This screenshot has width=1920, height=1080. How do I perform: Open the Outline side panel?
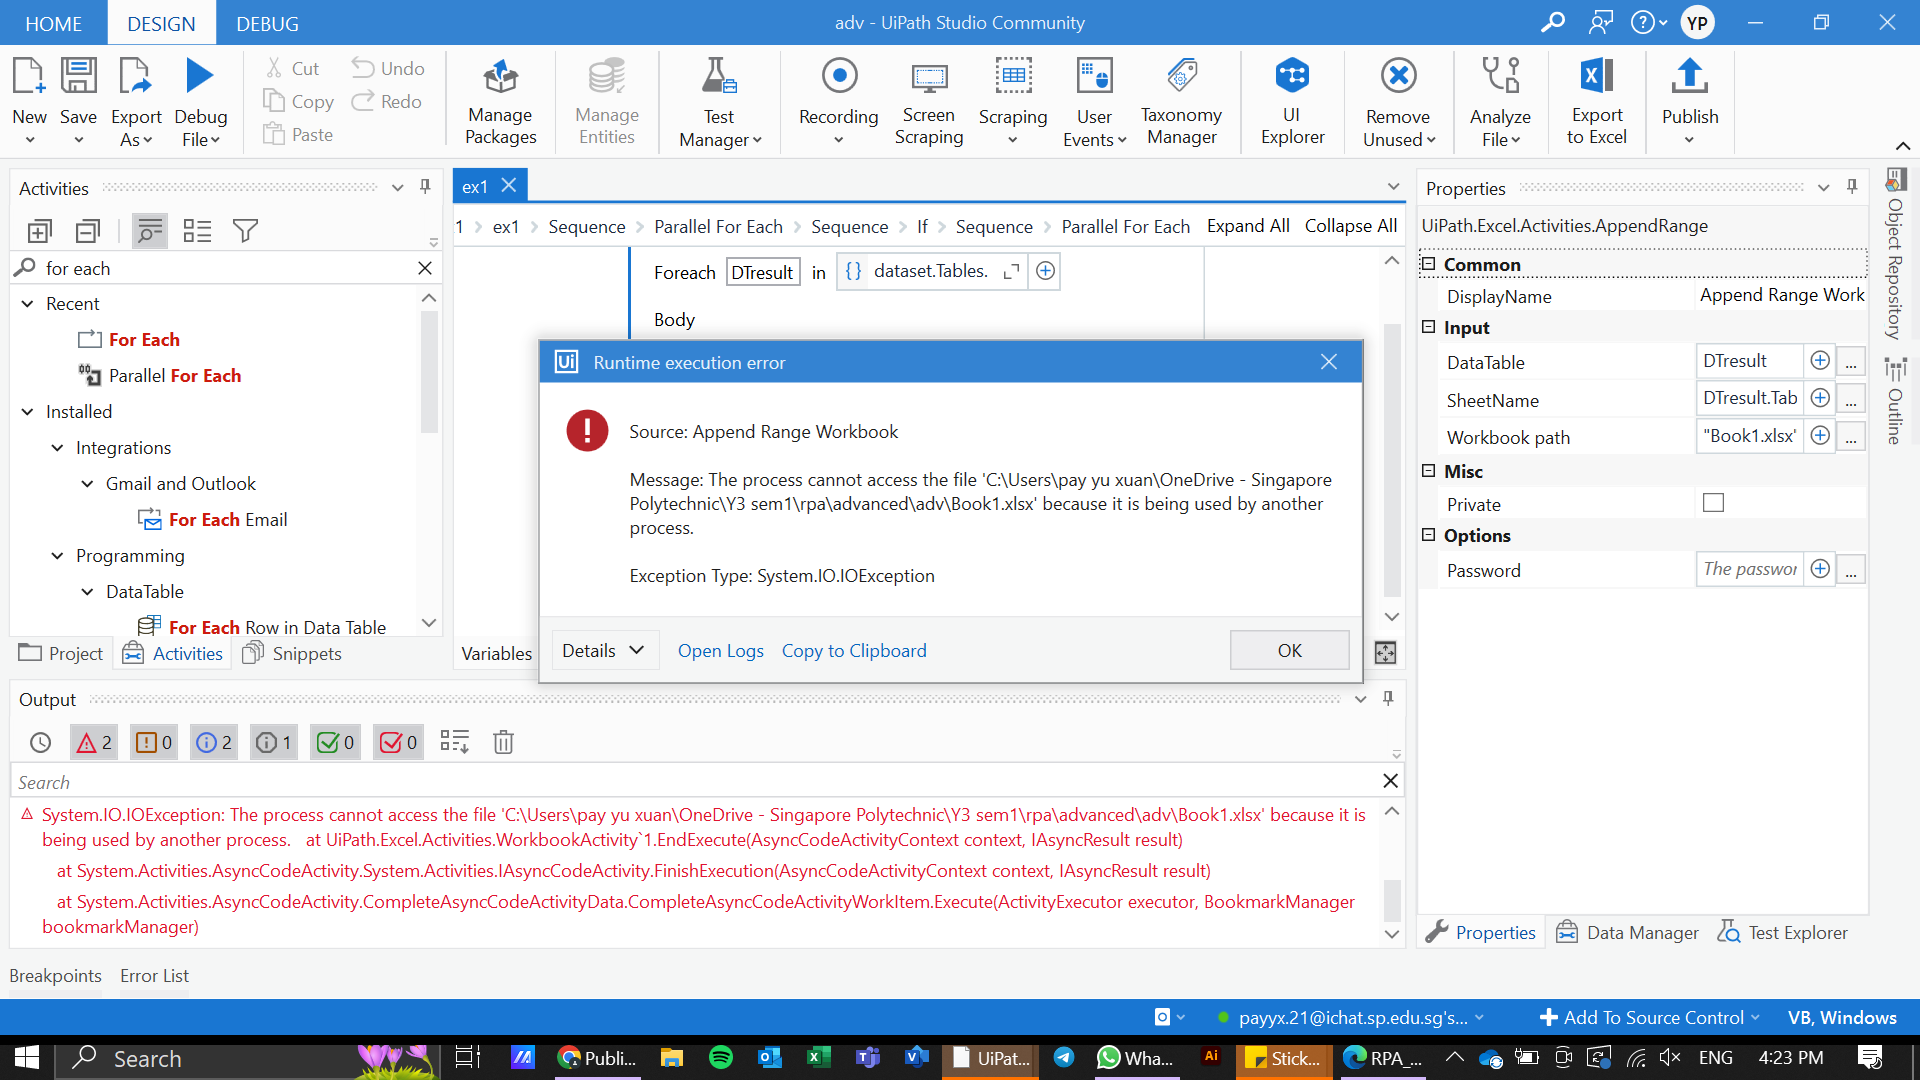click(1895, 402)
